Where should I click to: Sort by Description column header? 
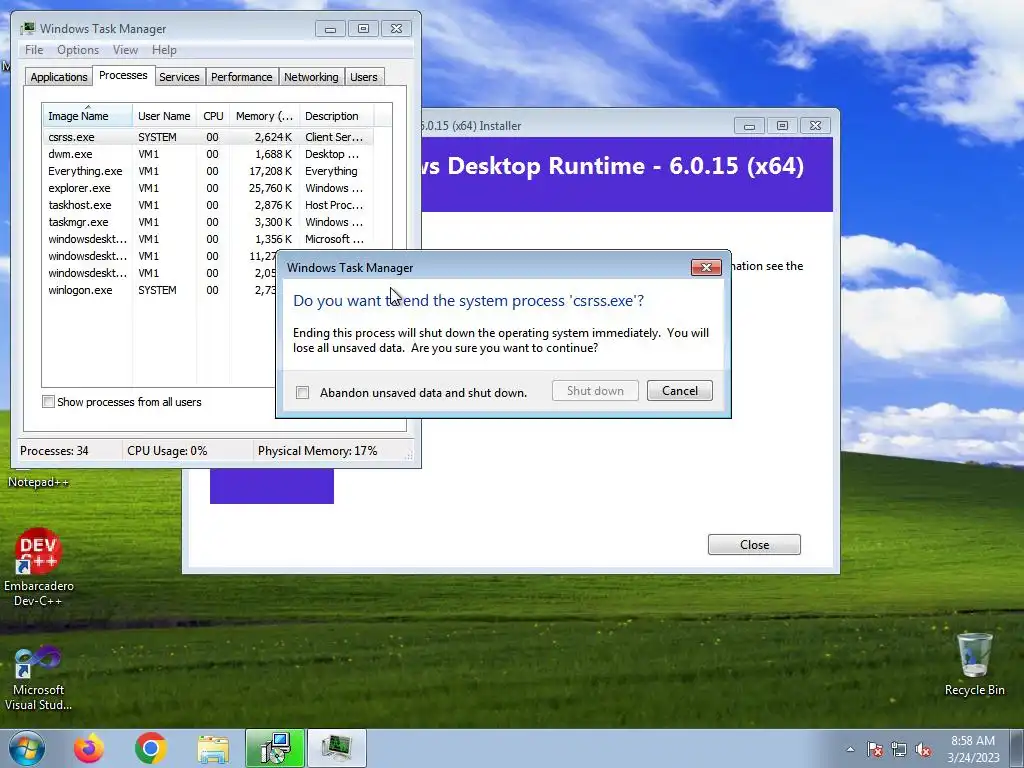point(336,116)
